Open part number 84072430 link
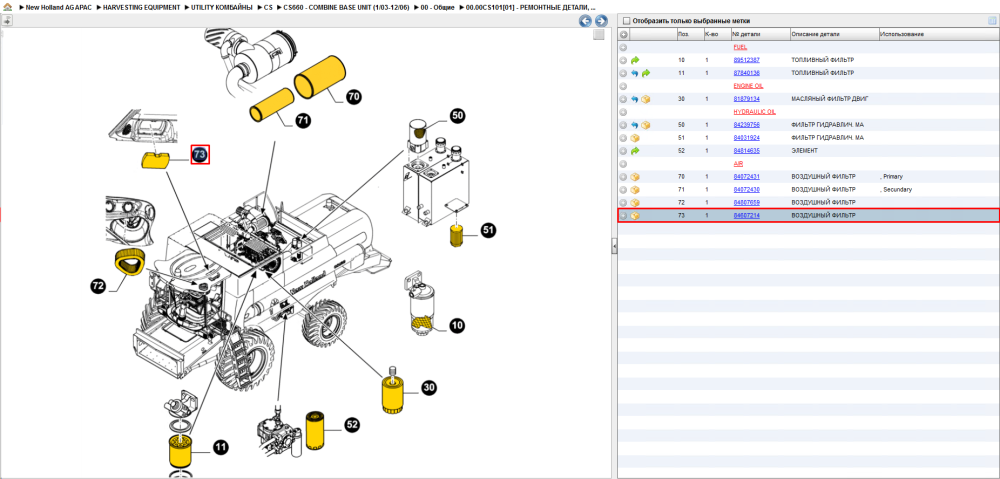 (746, 190)
